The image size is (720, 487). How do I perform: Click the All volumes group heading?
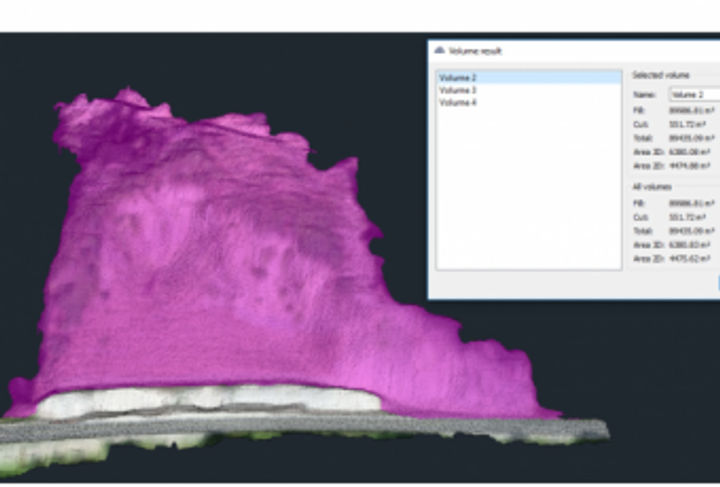click(x=652, y=187)
